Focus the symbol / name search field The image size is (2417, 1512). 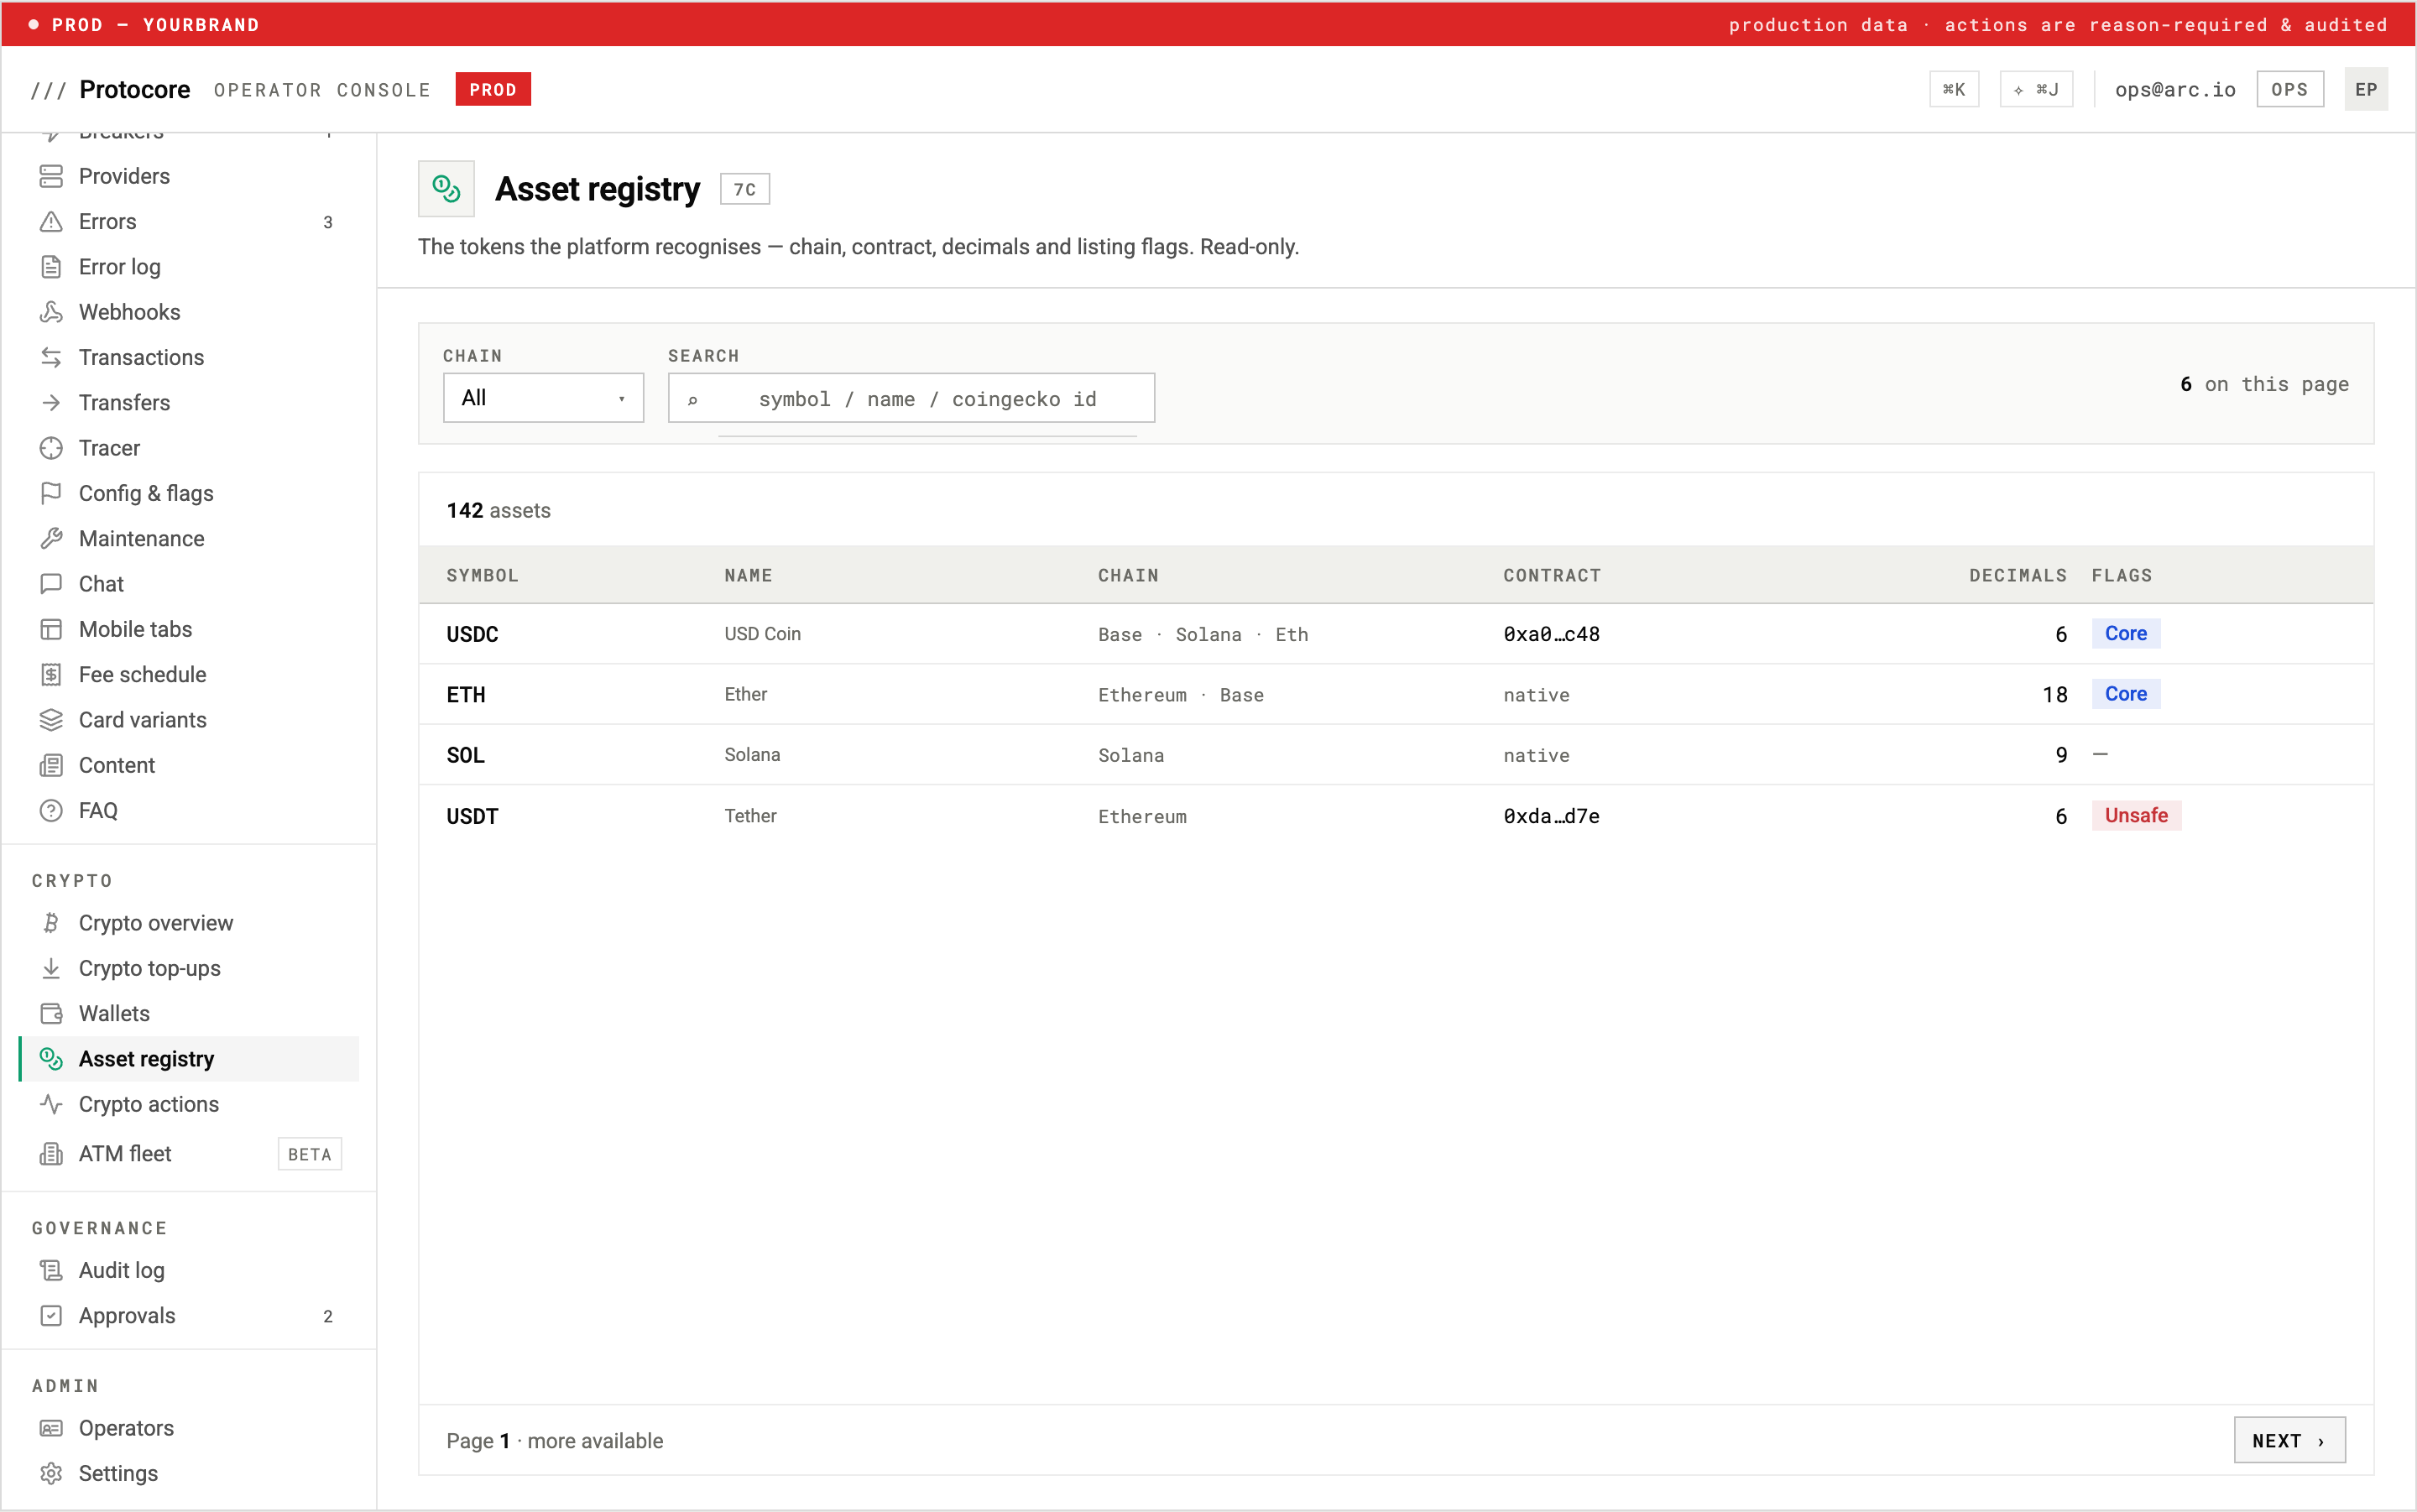coord(911,398)
